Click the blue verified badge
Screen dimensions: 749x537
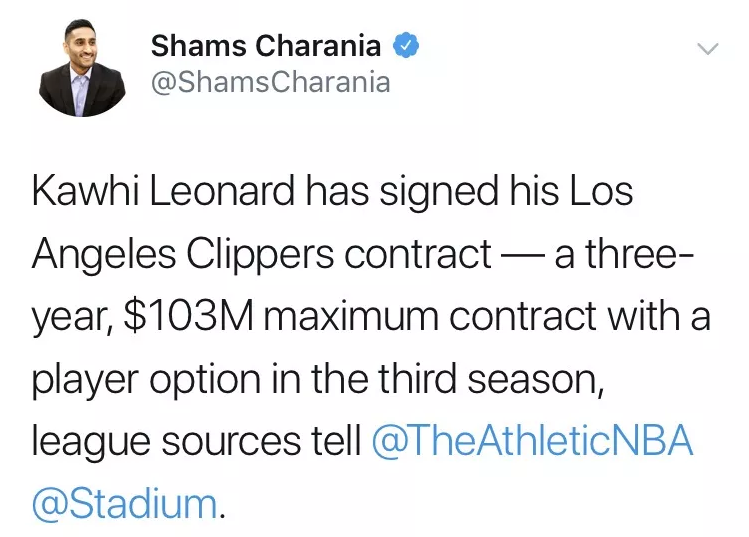pyautogui.click(x=406, y=45)
